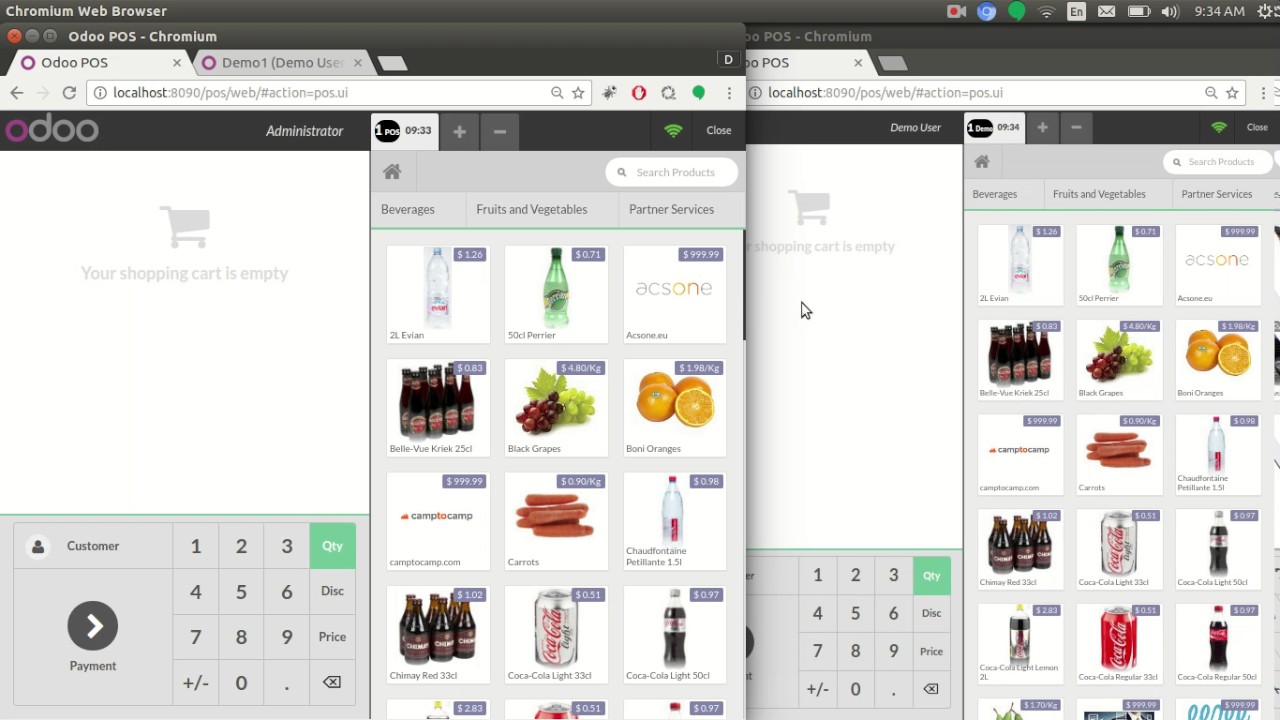Add Black Grapes in Administrator POS
The image size is (1280, 720).
(556, 407)
